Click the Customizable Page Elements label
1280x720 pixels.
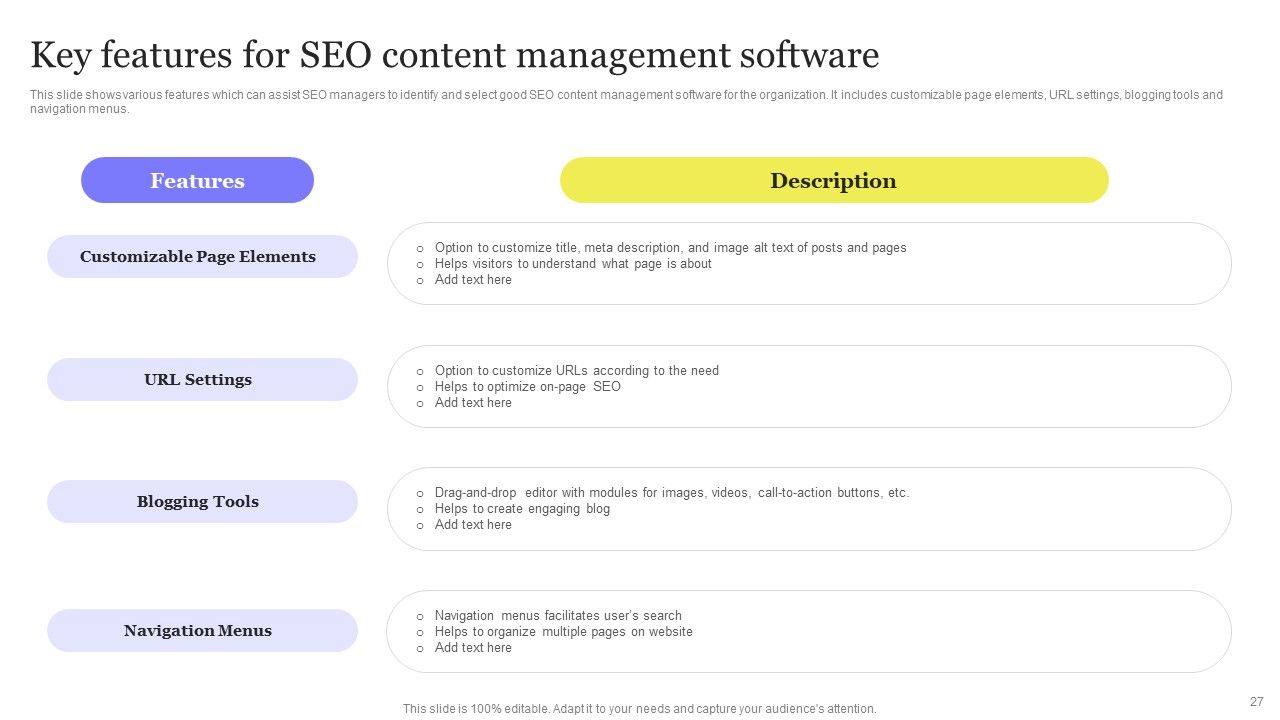click(202, 257)
